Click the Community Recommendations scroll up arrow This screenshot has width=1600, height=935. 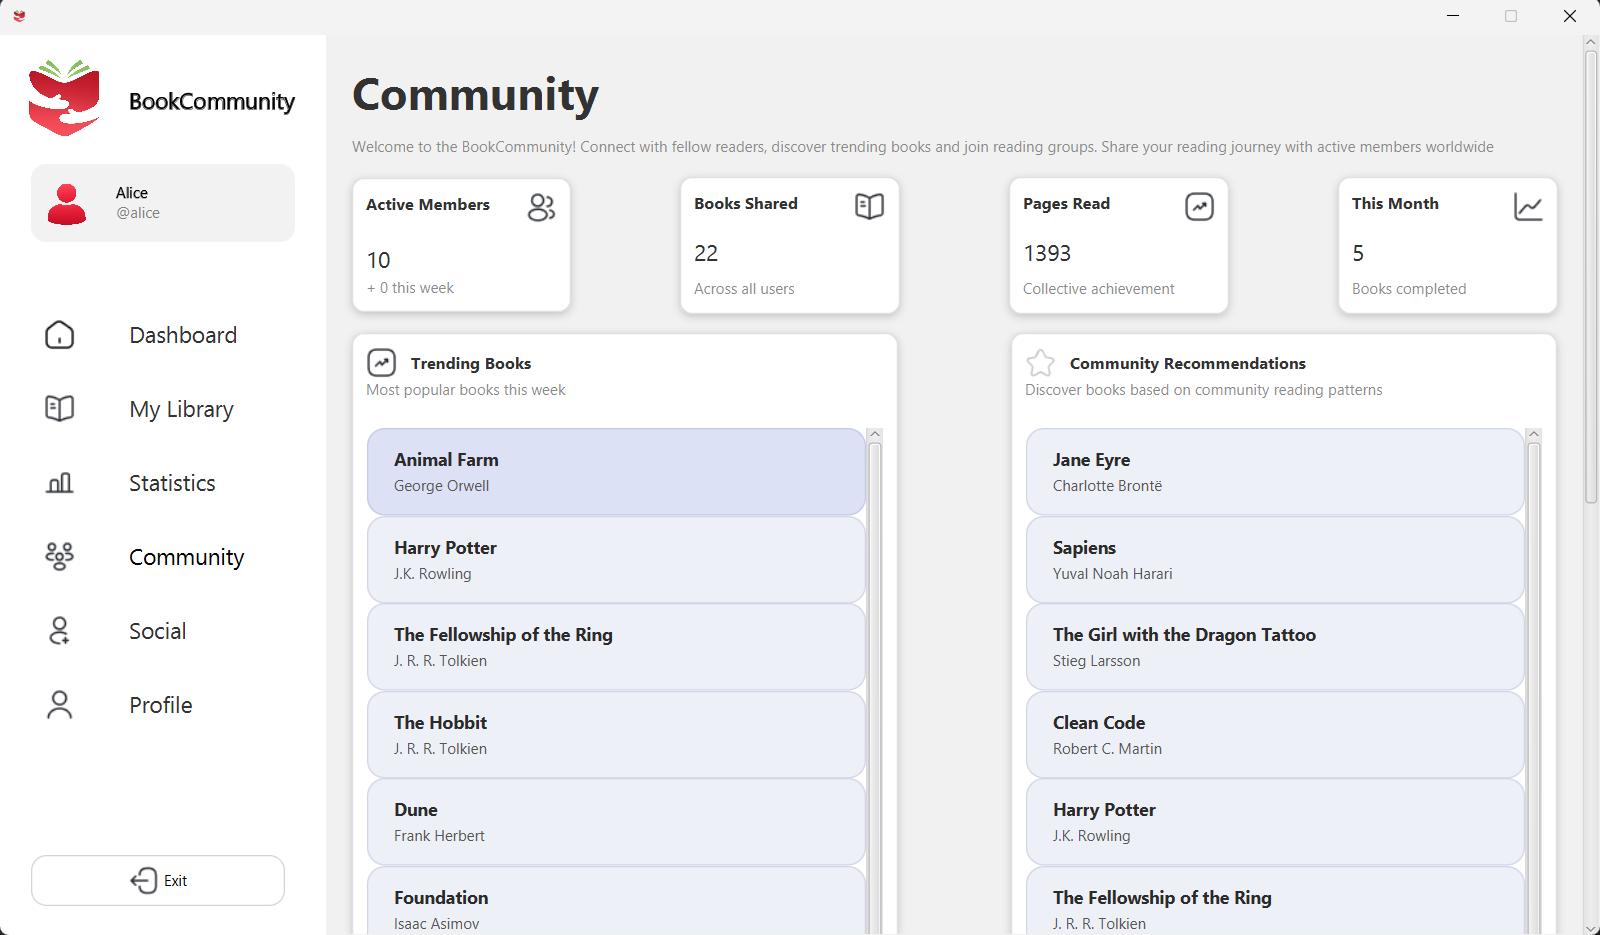point(1534,435)
